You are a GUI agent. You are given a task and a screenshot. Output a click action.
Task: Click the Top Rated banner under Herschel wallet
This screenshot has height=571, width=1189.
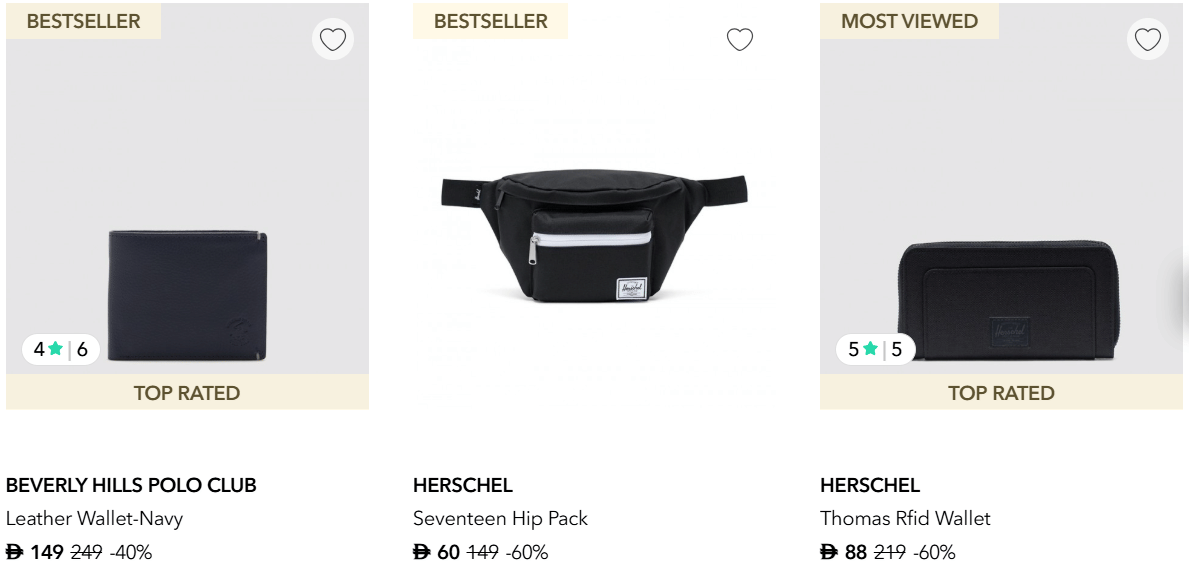[1001, 392]
